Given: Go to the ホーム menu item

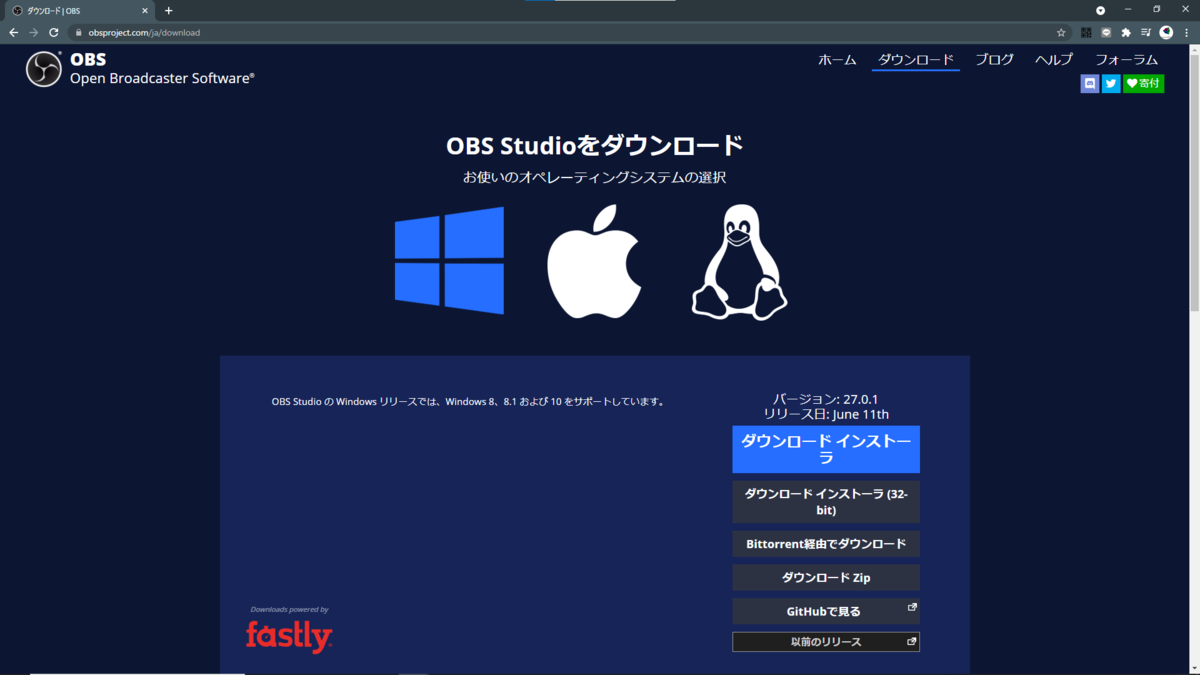Looking at the screenshot, I should click(x=837, y=60).
